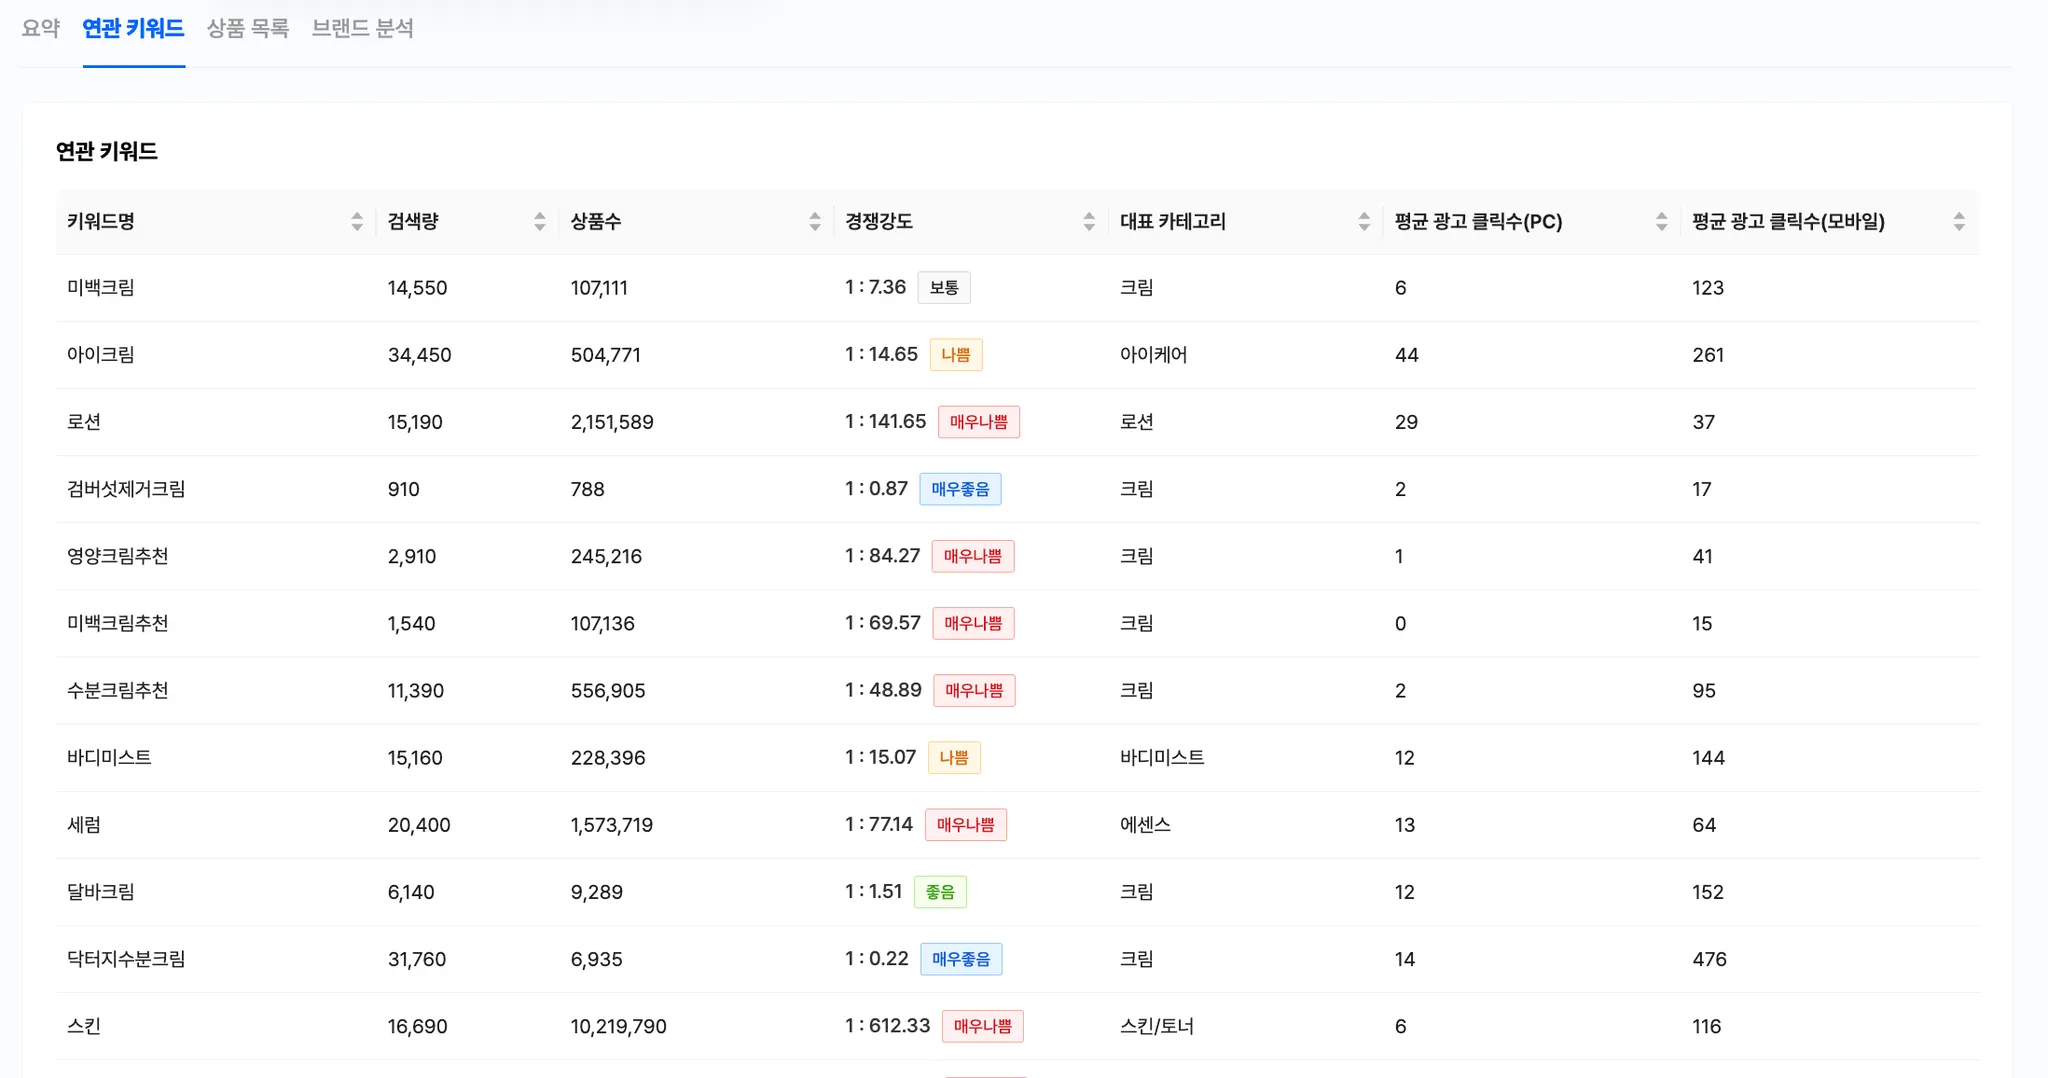
Task: Open the 상품 목록 tab
Action: pos(248,28)
